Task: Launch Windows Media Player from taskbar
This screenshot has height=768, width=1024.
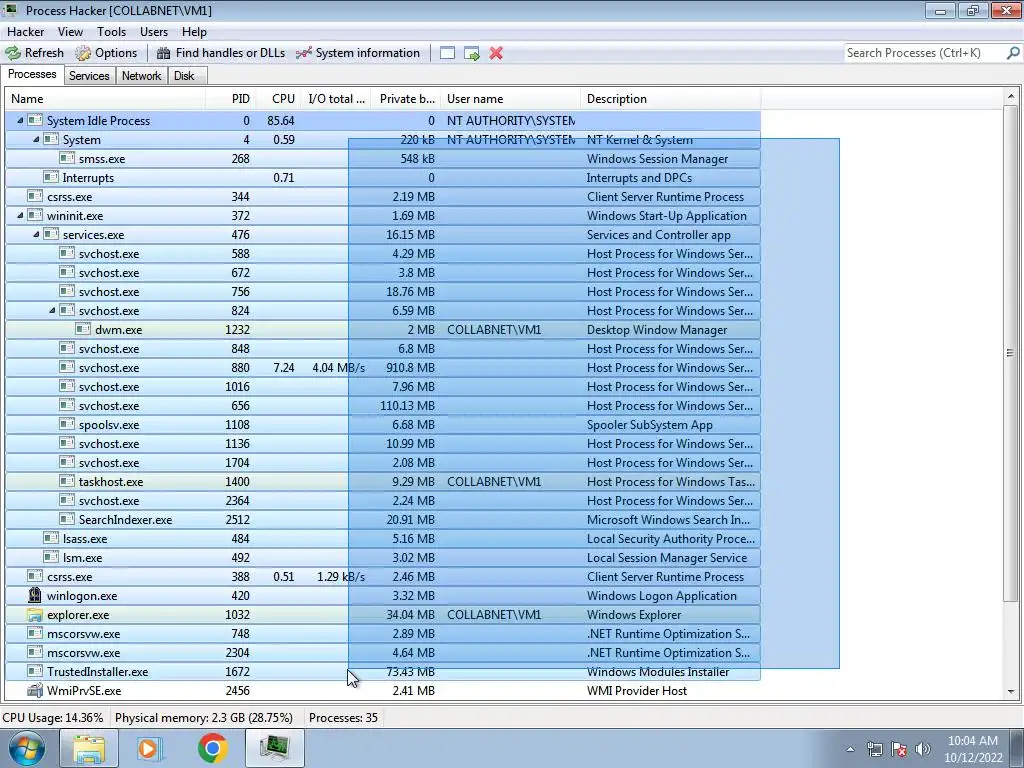Action: [x=150, y=748]
